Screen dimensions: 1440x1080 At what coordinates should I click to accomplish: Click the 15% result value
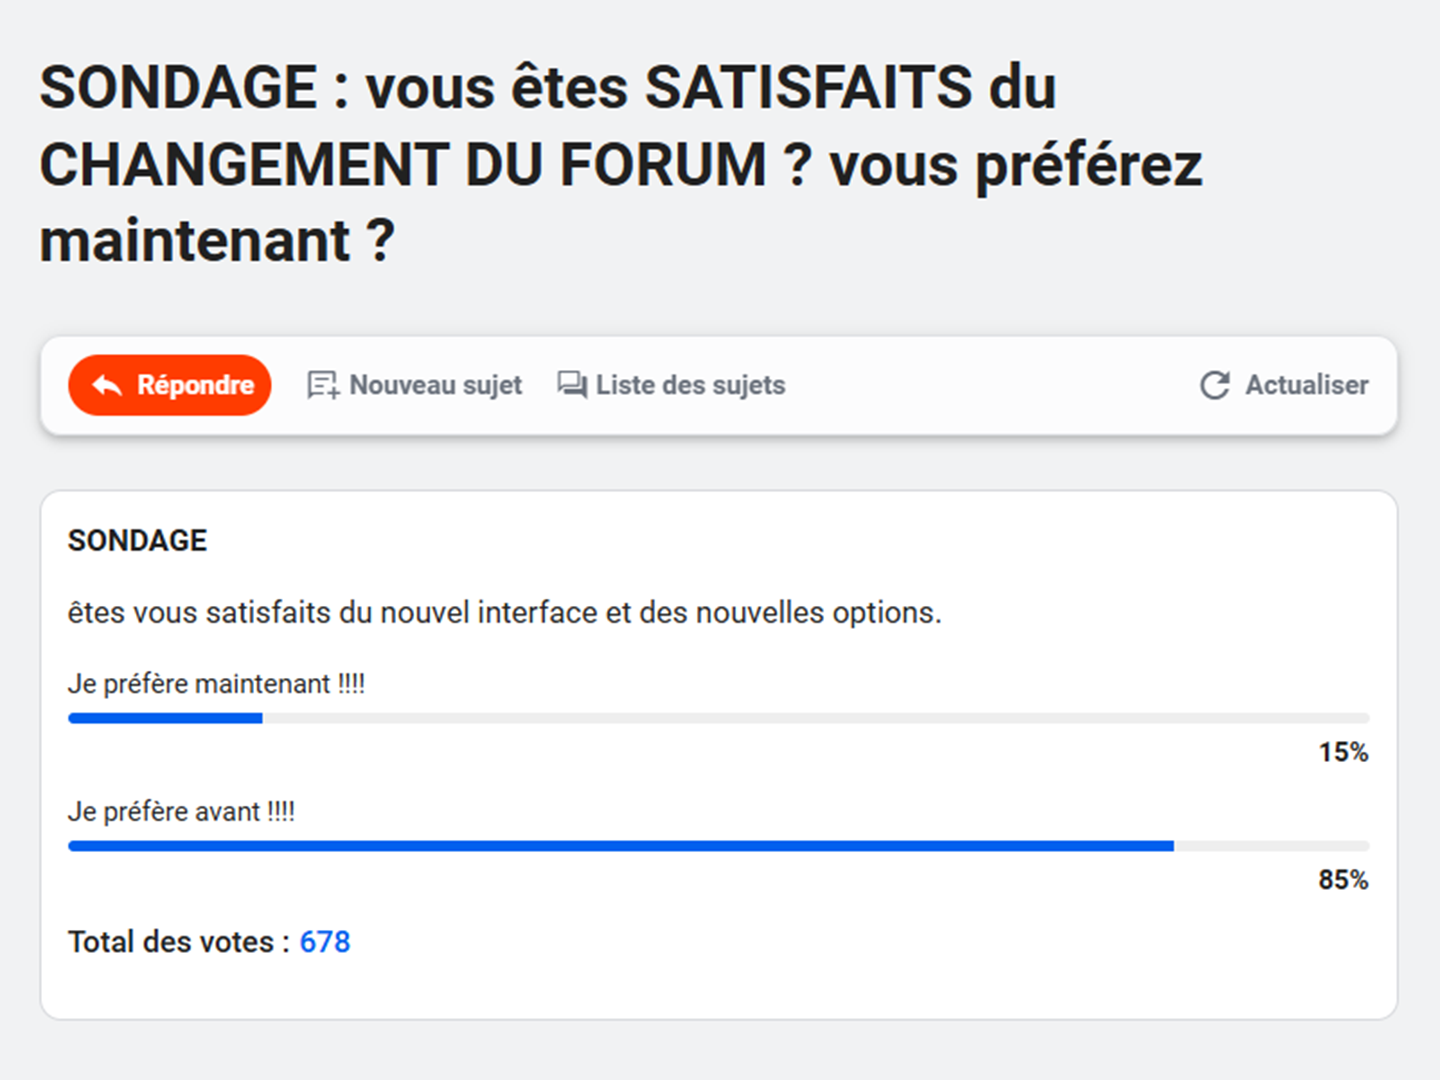pos(1343,752)
